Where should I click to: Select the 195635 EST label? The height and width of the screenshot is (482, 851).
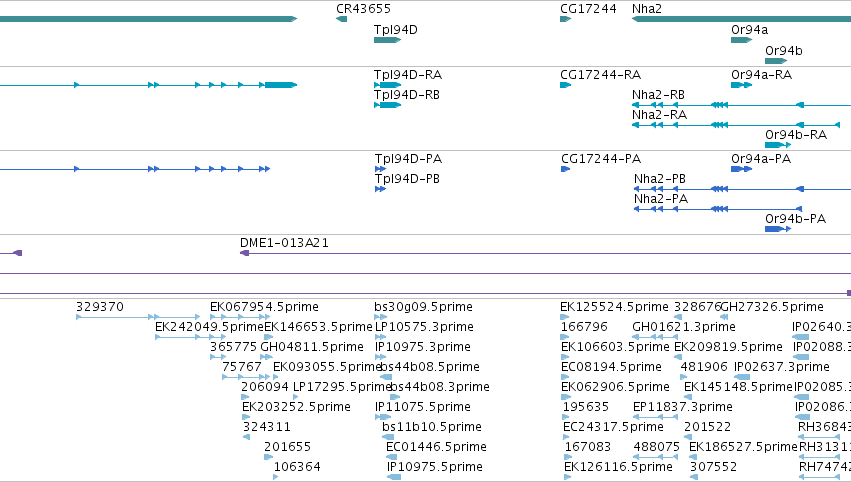point(586,408)
